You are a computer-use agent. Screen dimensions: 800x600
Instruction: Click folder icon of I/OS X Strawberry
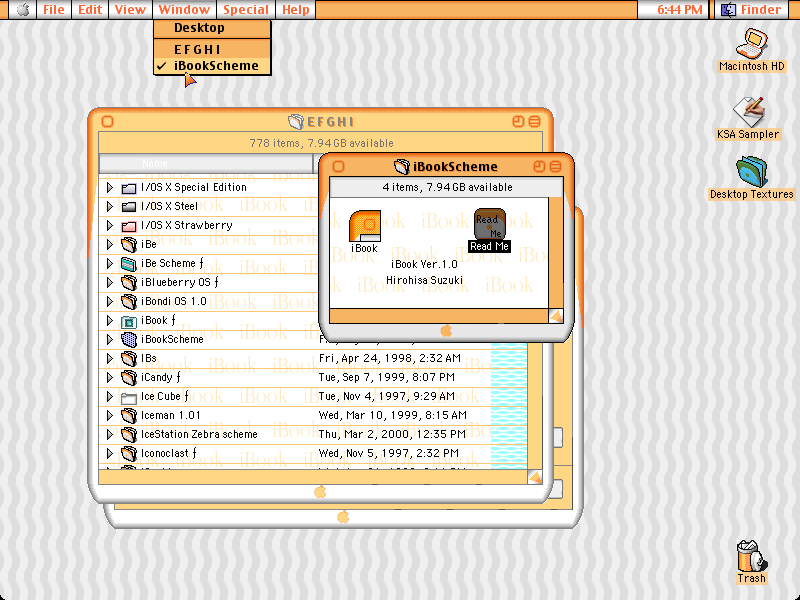pyautogui.click(x=129, y=226)
